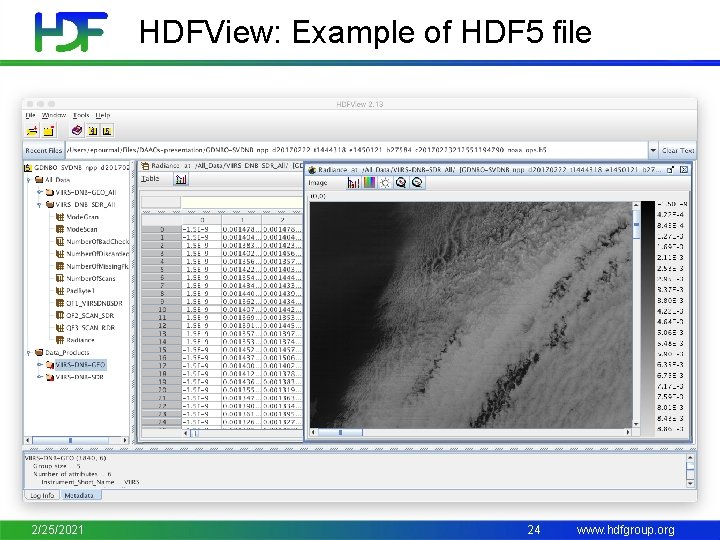Image resolution: width=720 pixels, height=540 pixels.
Task: Click the file root icon in tree
Action: click(x=28, y=168)
